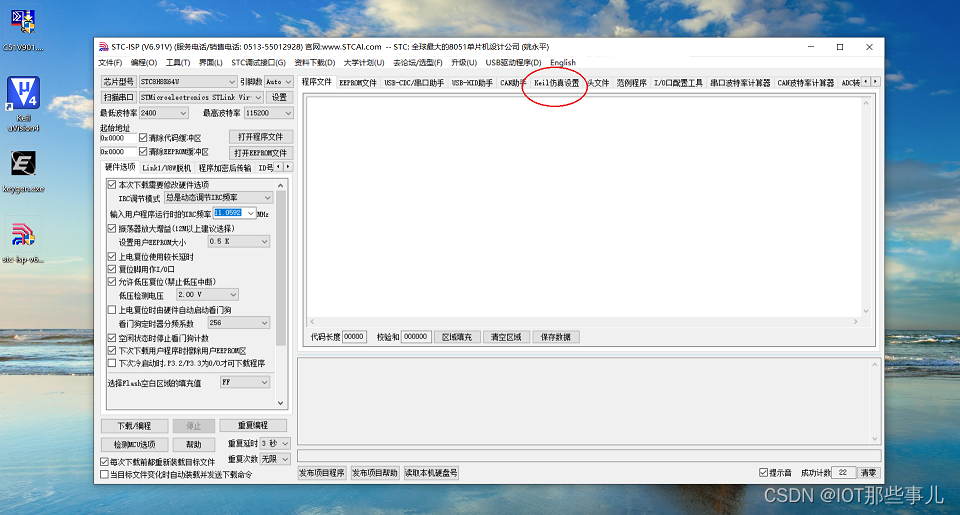Switch to the Keil仿真设置 tab

pos(556,83)
